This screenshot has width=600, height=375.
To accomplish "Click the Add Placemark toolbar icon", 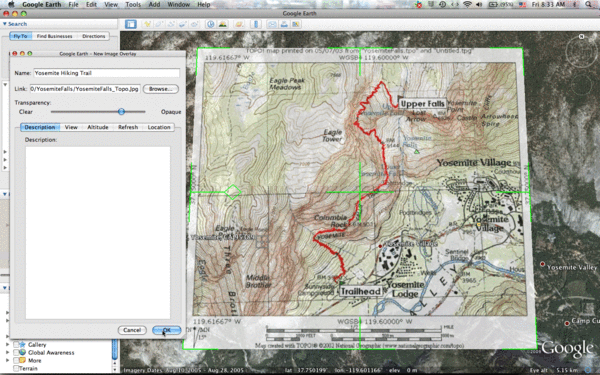I will click(147, 24).
